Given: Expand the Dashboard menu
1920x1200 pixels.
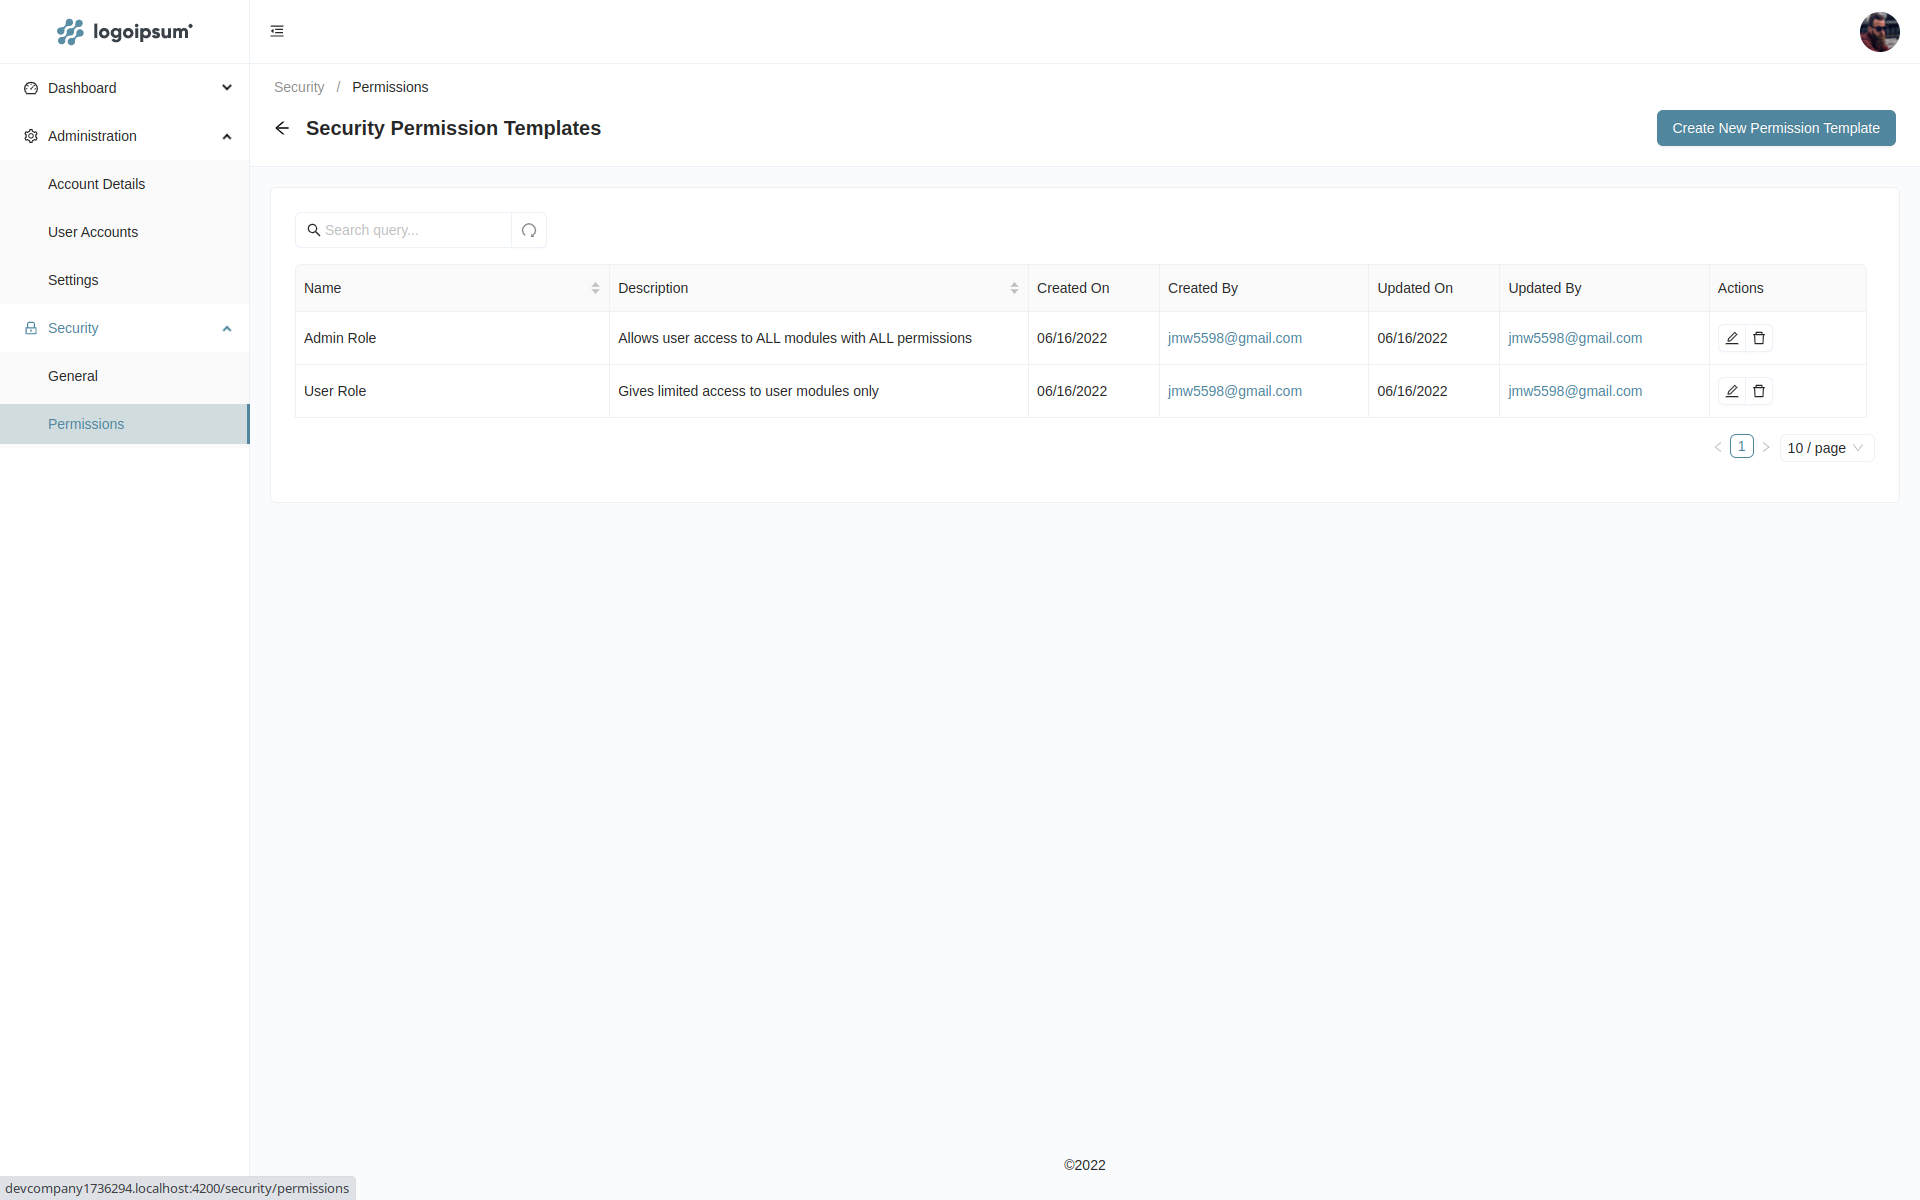Looking at the screenshot, I should [x=124, y=88].
